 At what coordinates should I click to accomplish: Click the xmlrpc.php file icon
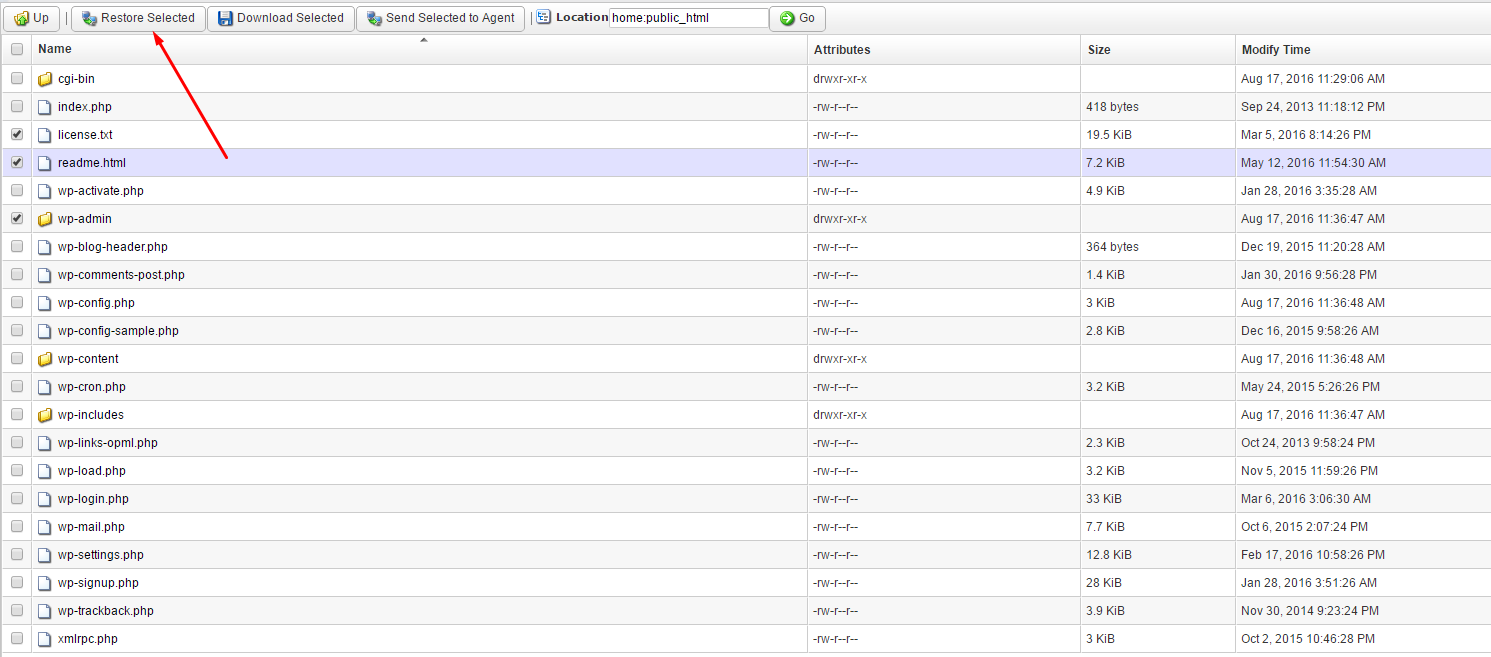(45, 639)
